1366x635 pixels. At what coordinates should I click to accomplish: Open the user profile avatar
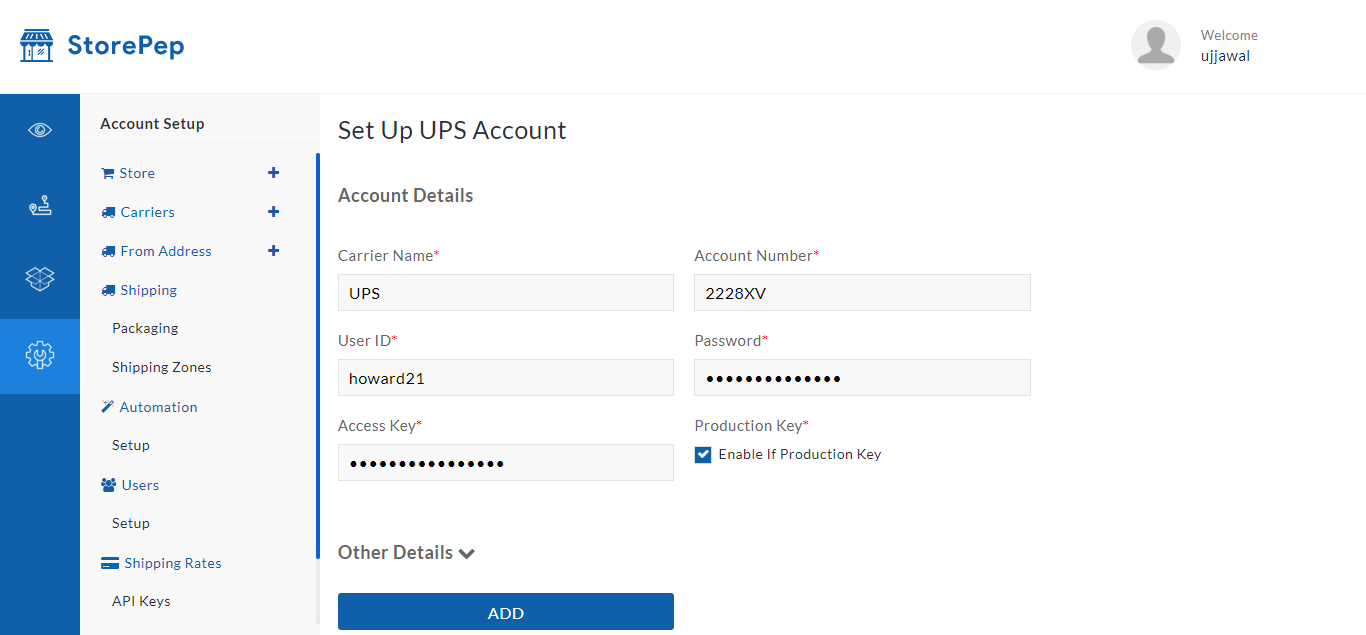point(1155,45)
